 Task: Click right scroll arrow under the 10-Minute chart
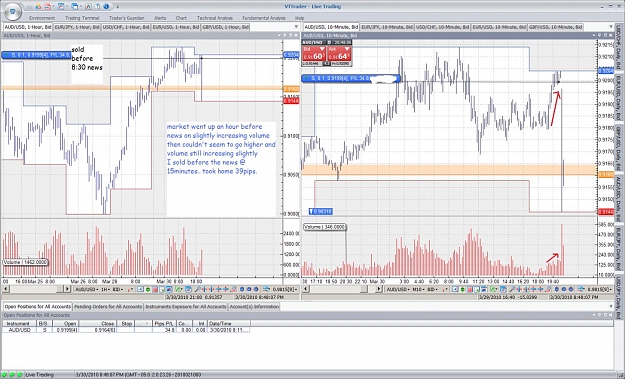point(379,289)
